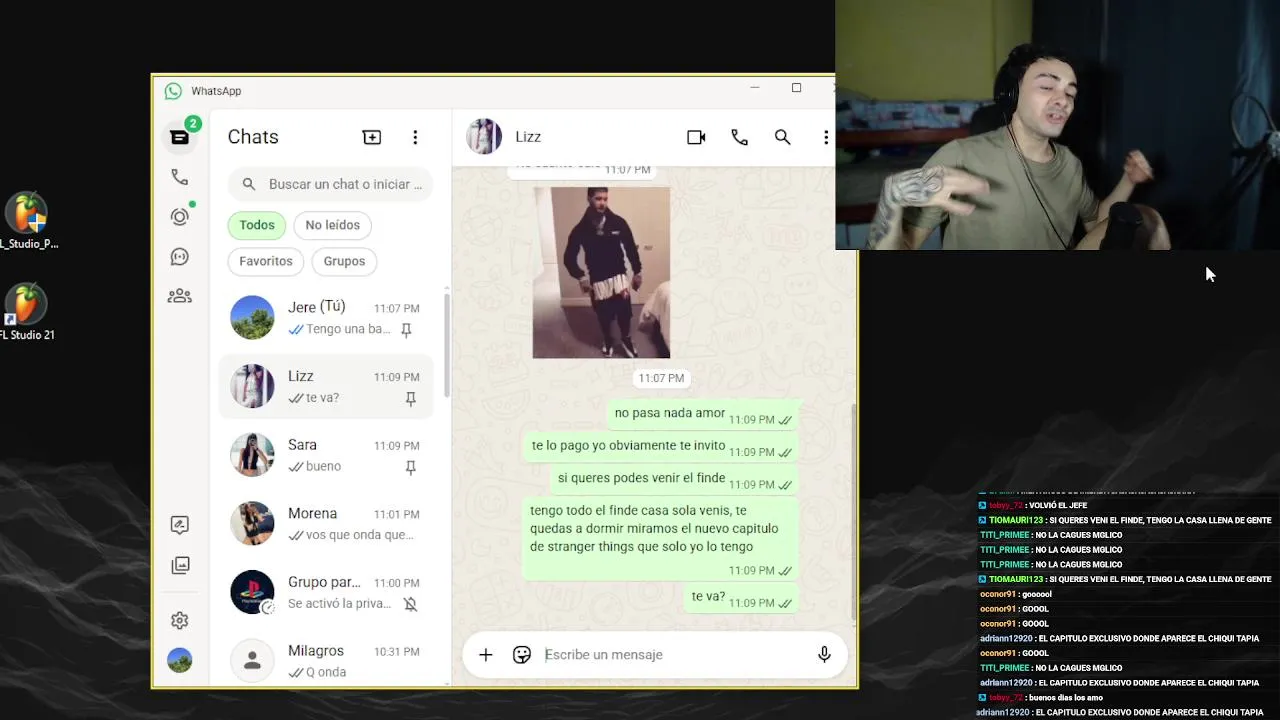
Task: Click the muted bell icon on Grupo chat
Action: pos(410,604)
